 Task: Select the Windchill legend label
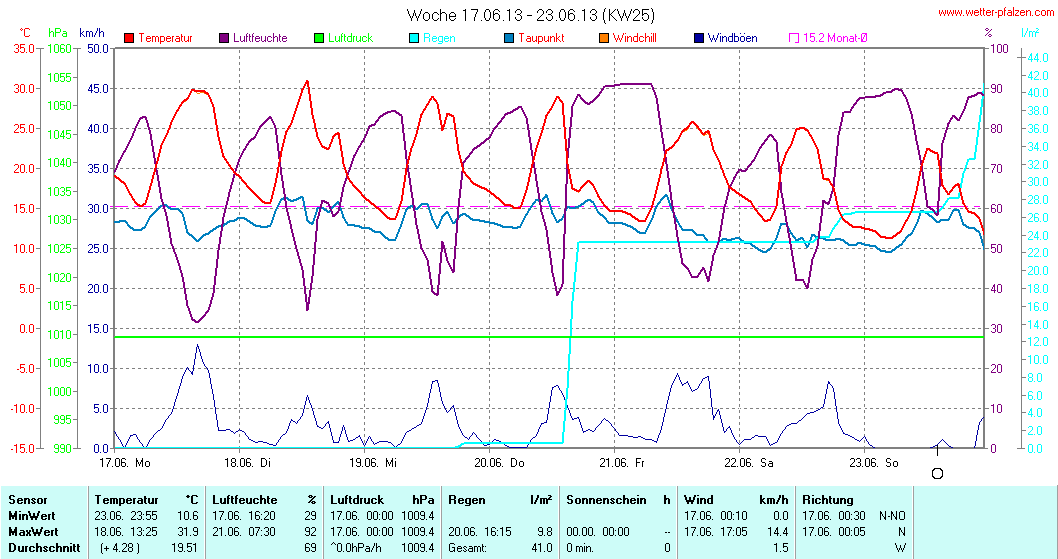(635, 38)
